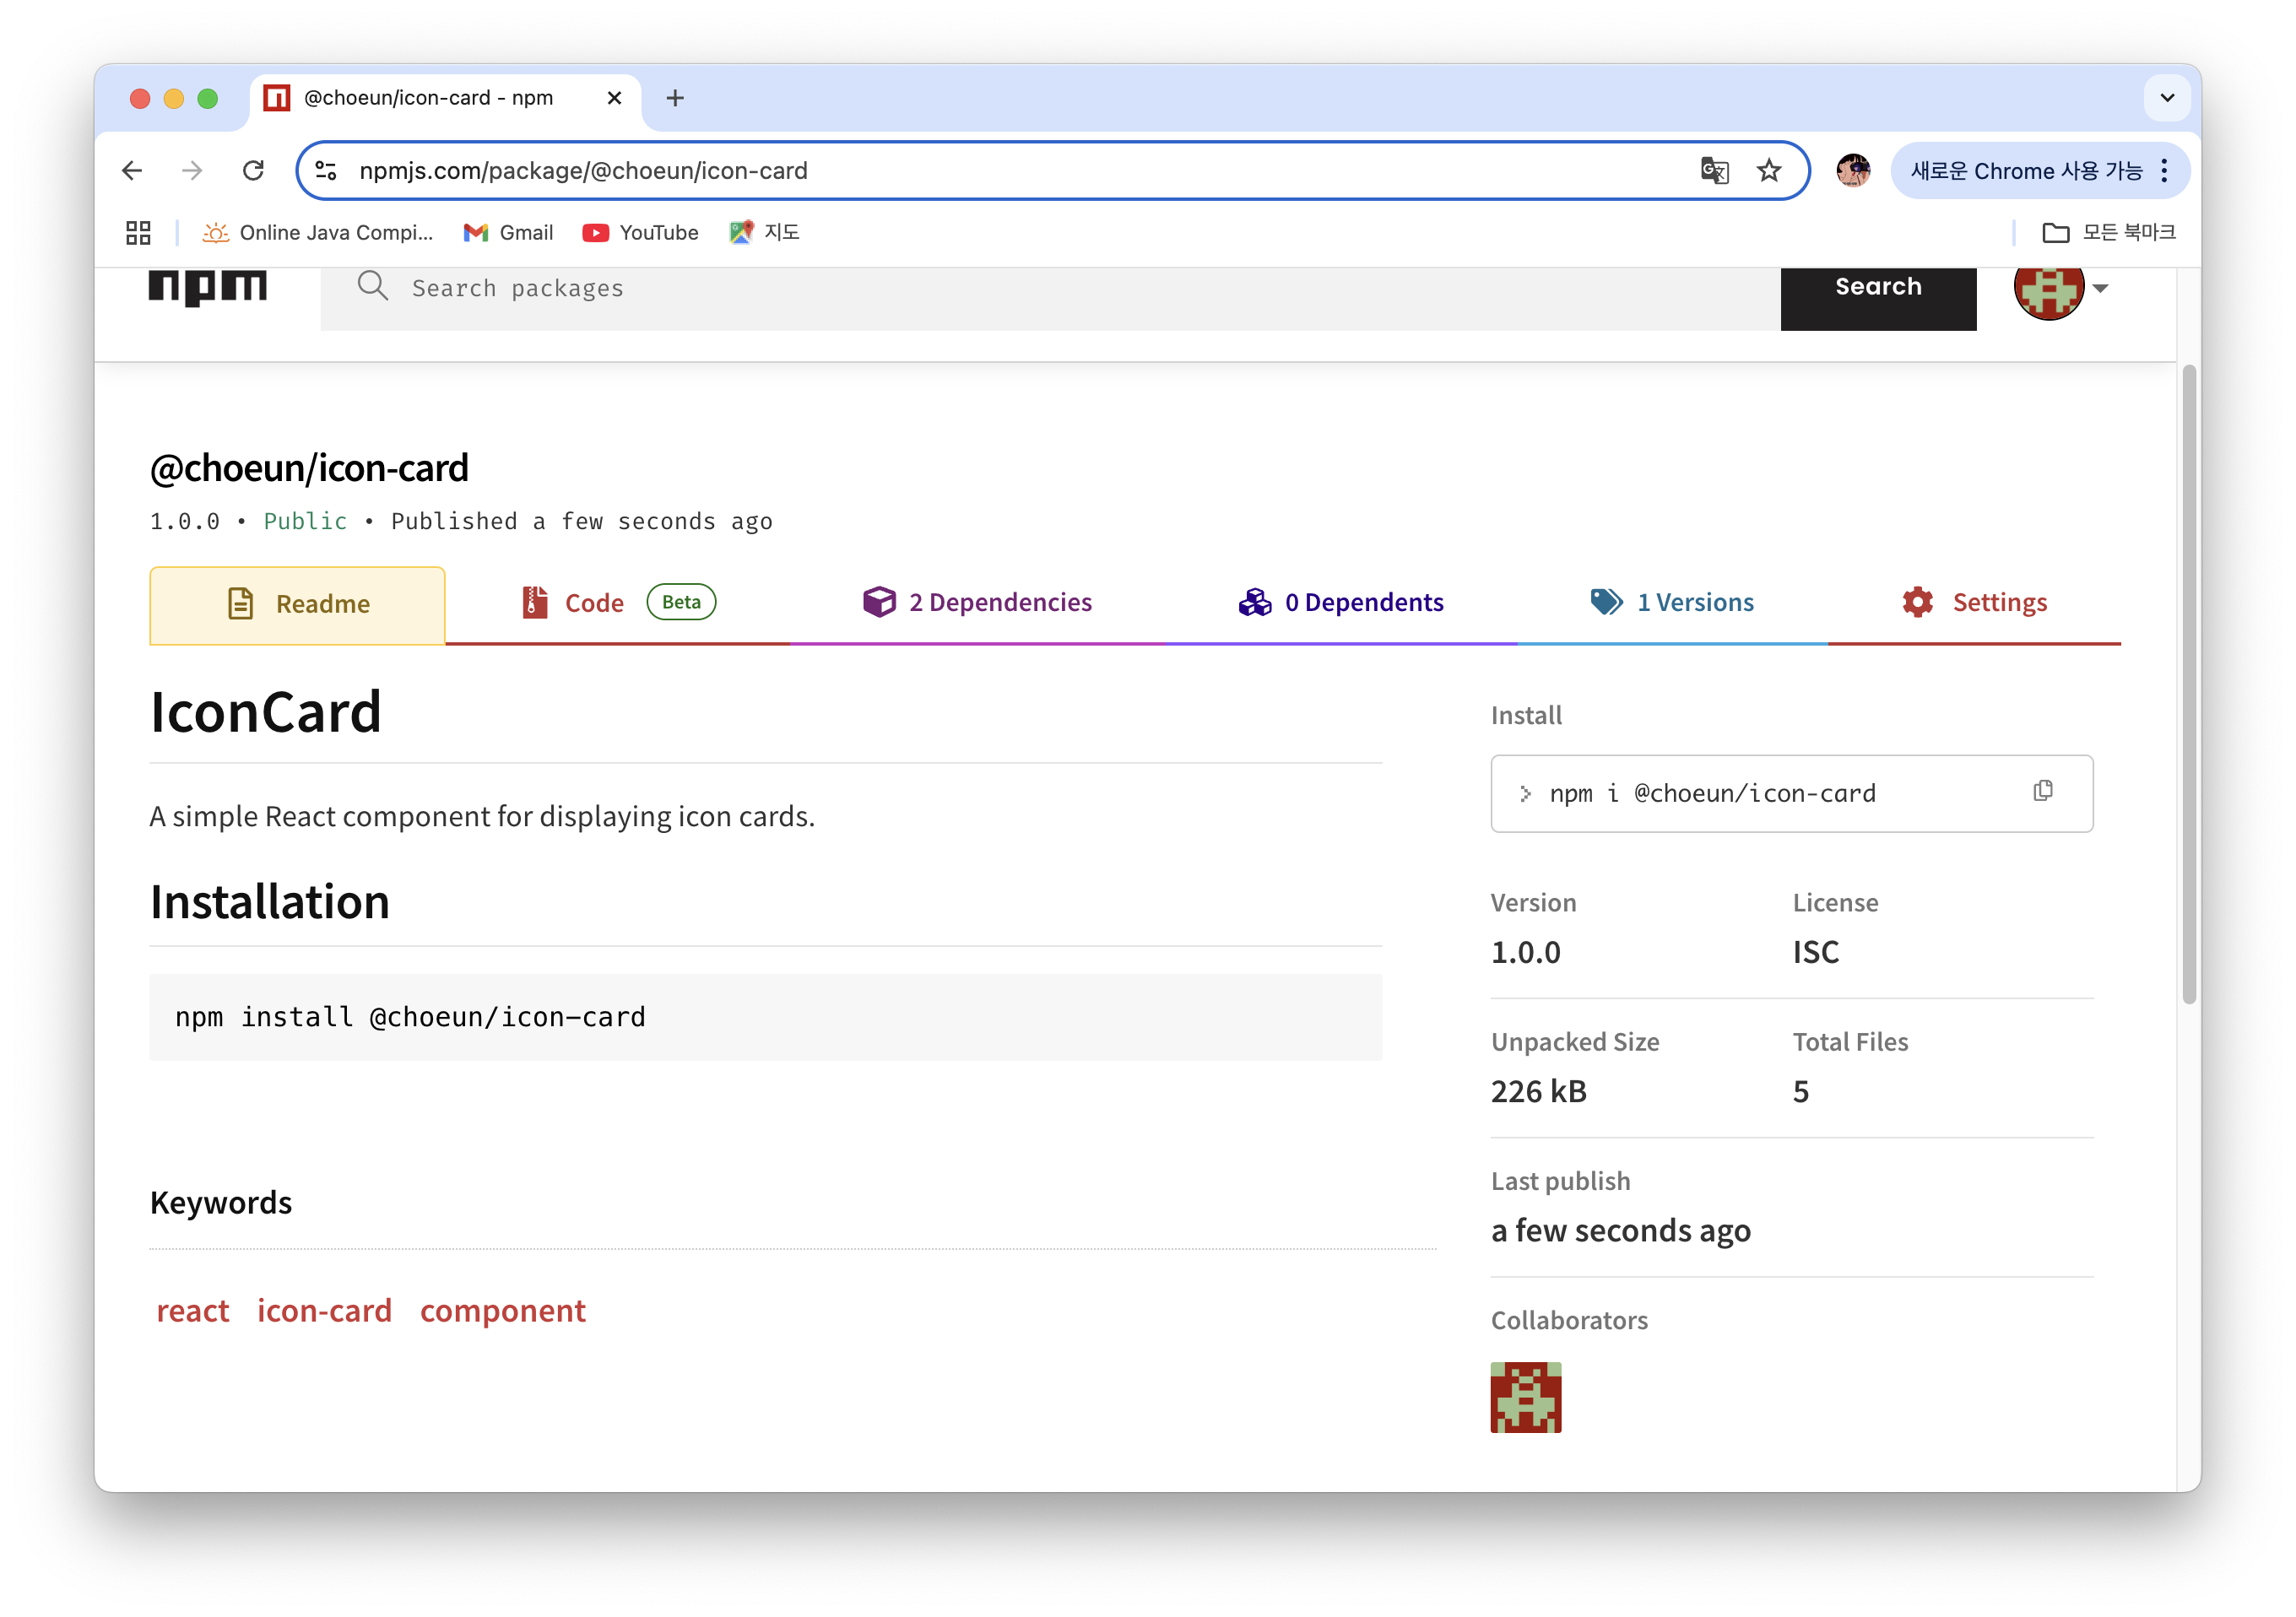2296x1617 pixels.
Task: Open Google Translate in the address bar
Action: pos(1714,170)
